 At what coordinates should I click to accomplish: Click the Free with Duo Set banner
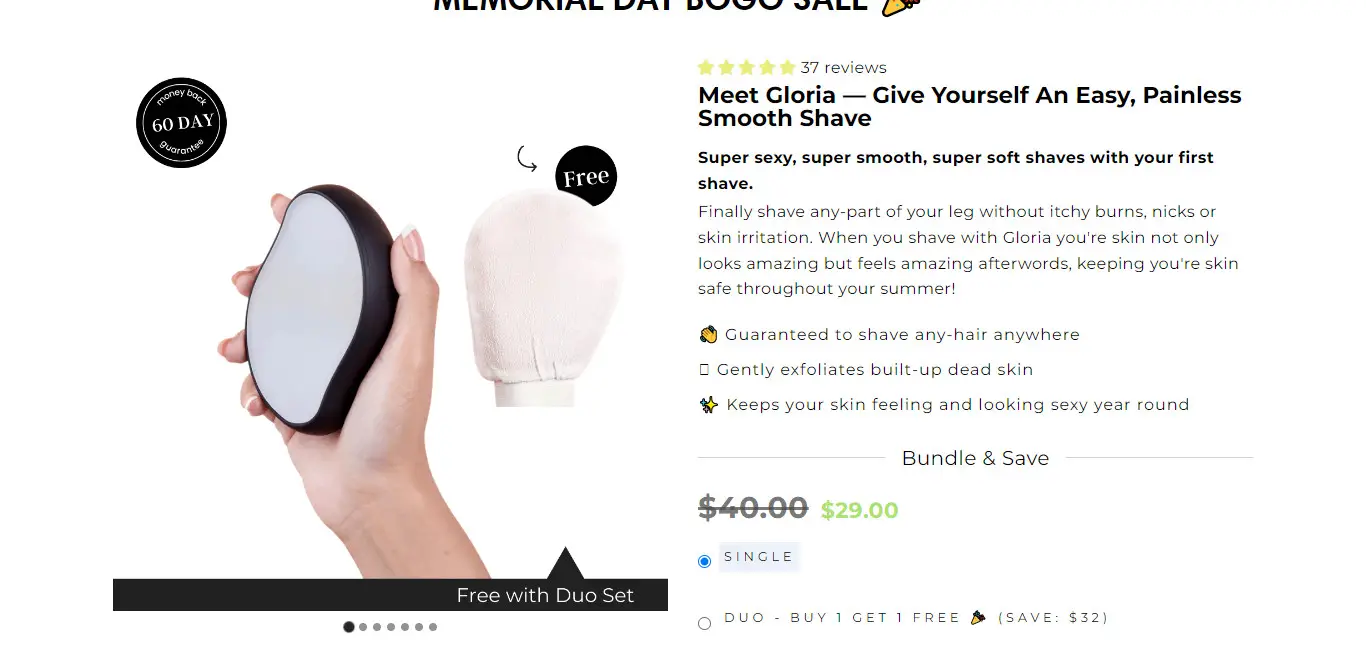(x=390, y=595)
